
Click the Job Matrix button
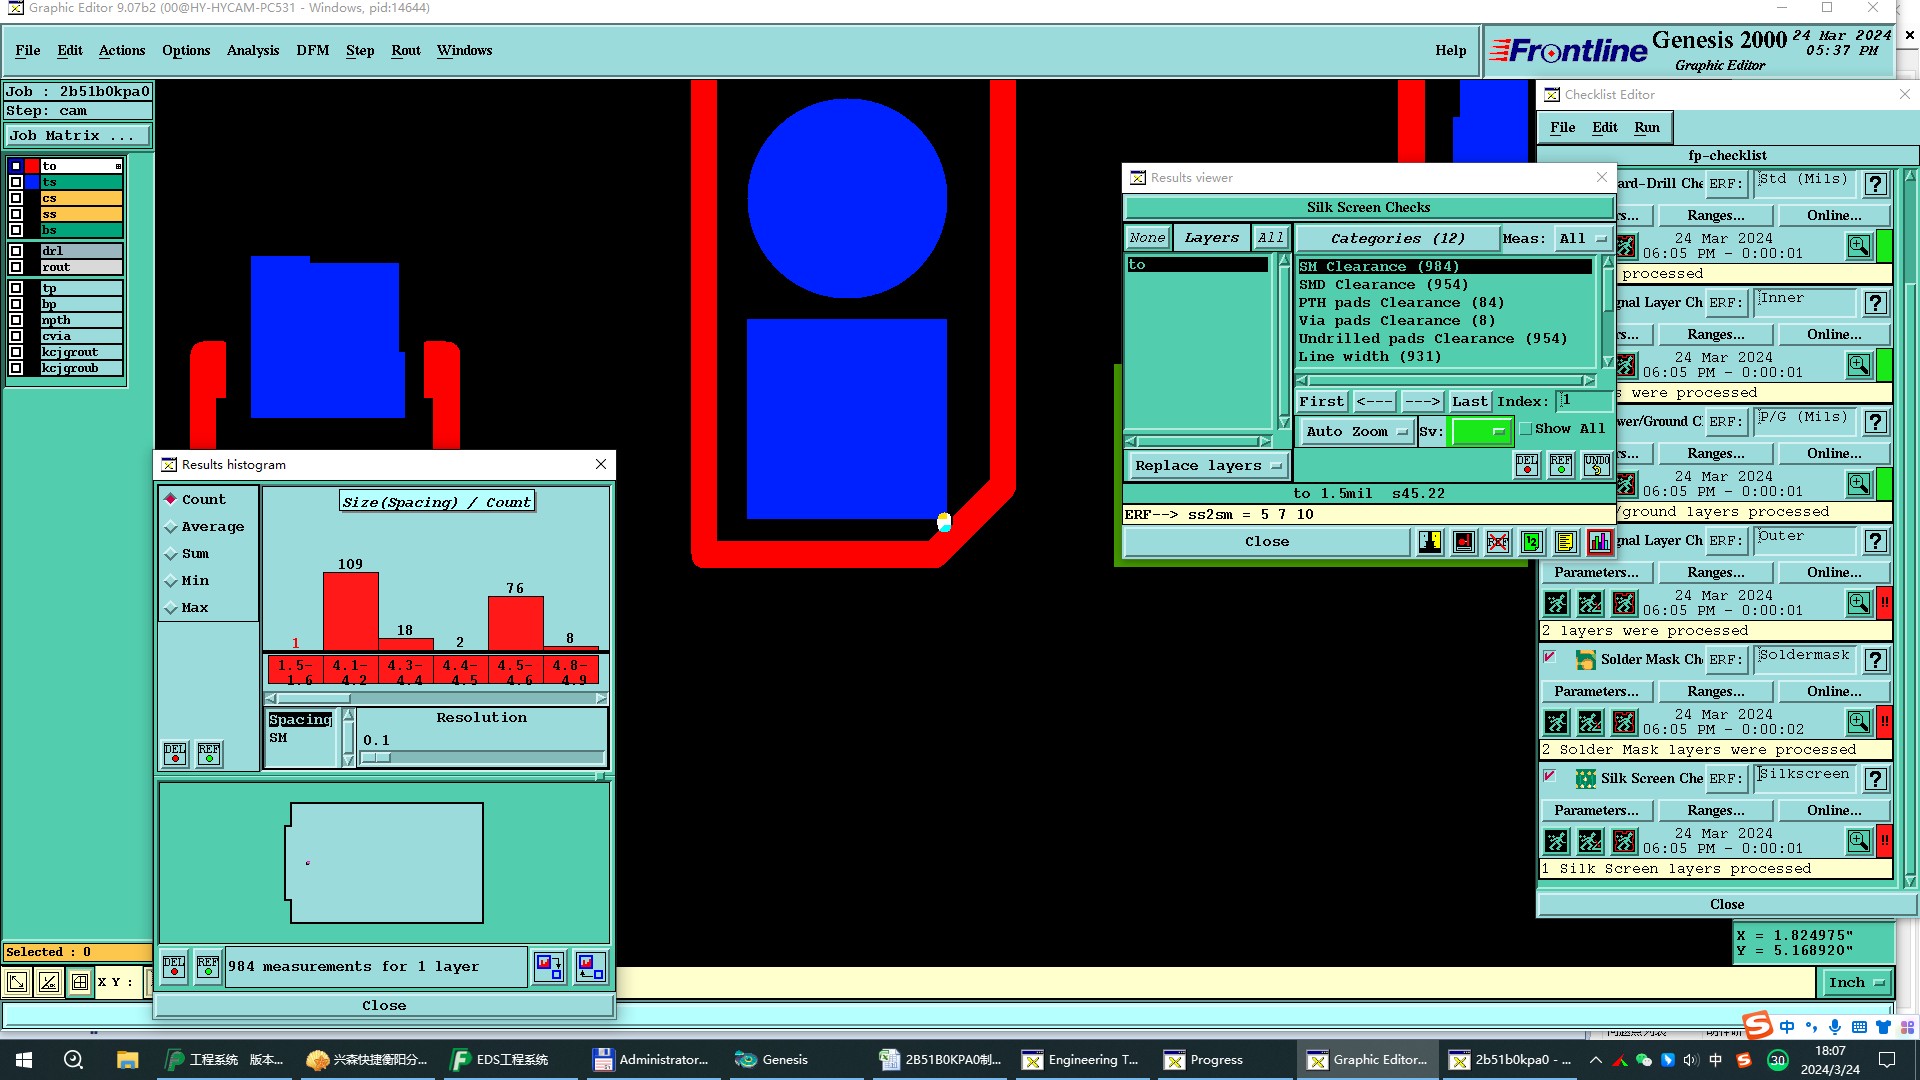click(78, 136)
